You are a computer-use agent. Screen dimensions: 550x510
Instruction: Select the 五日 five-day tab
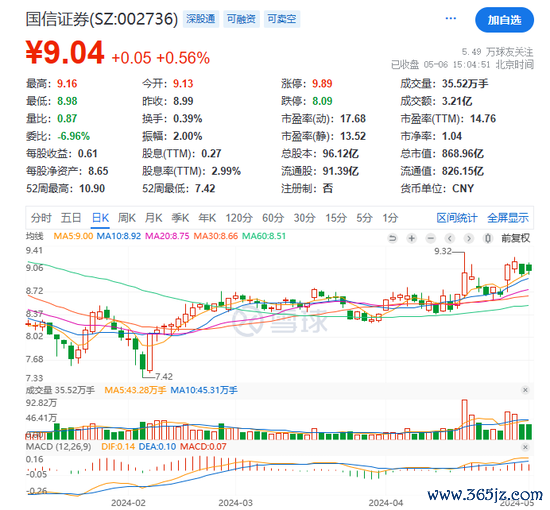click(x=71, y=218)
